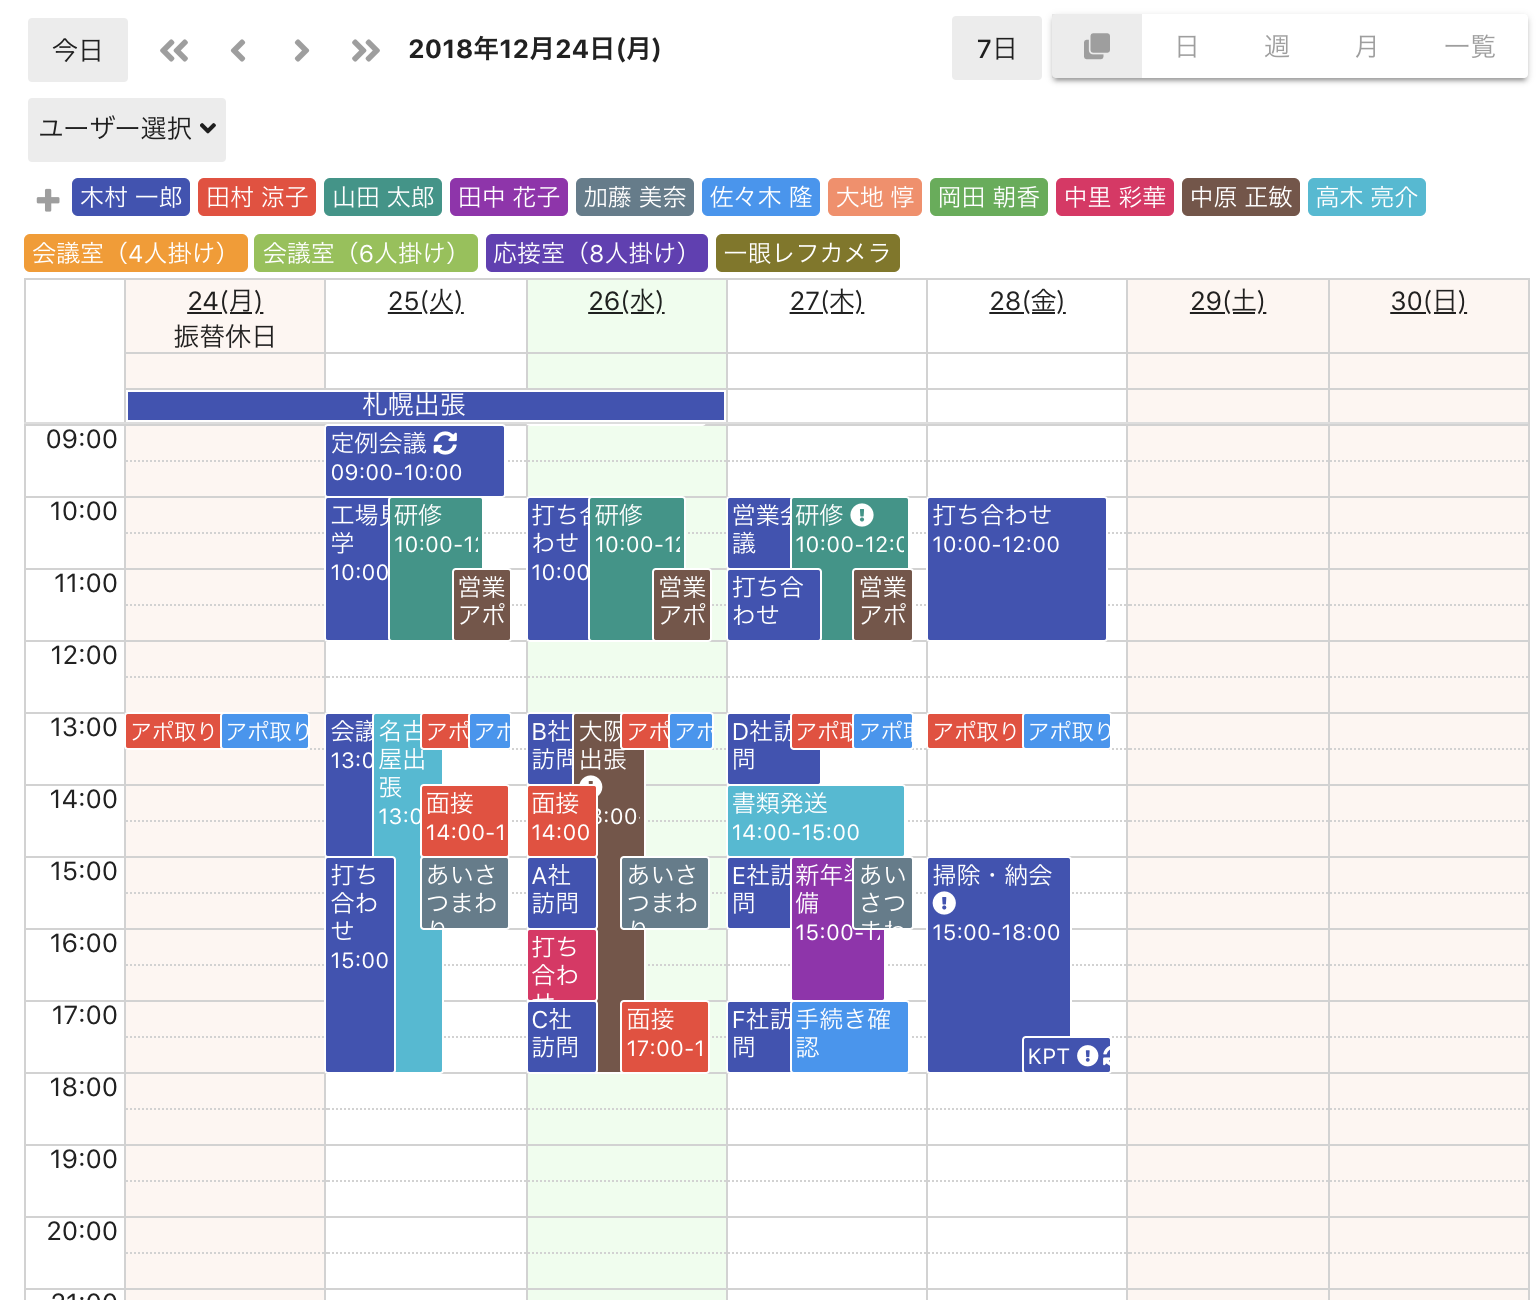
Task: Open the 札幌出張 all-day event bar
Action: click(x=425, y=405)
